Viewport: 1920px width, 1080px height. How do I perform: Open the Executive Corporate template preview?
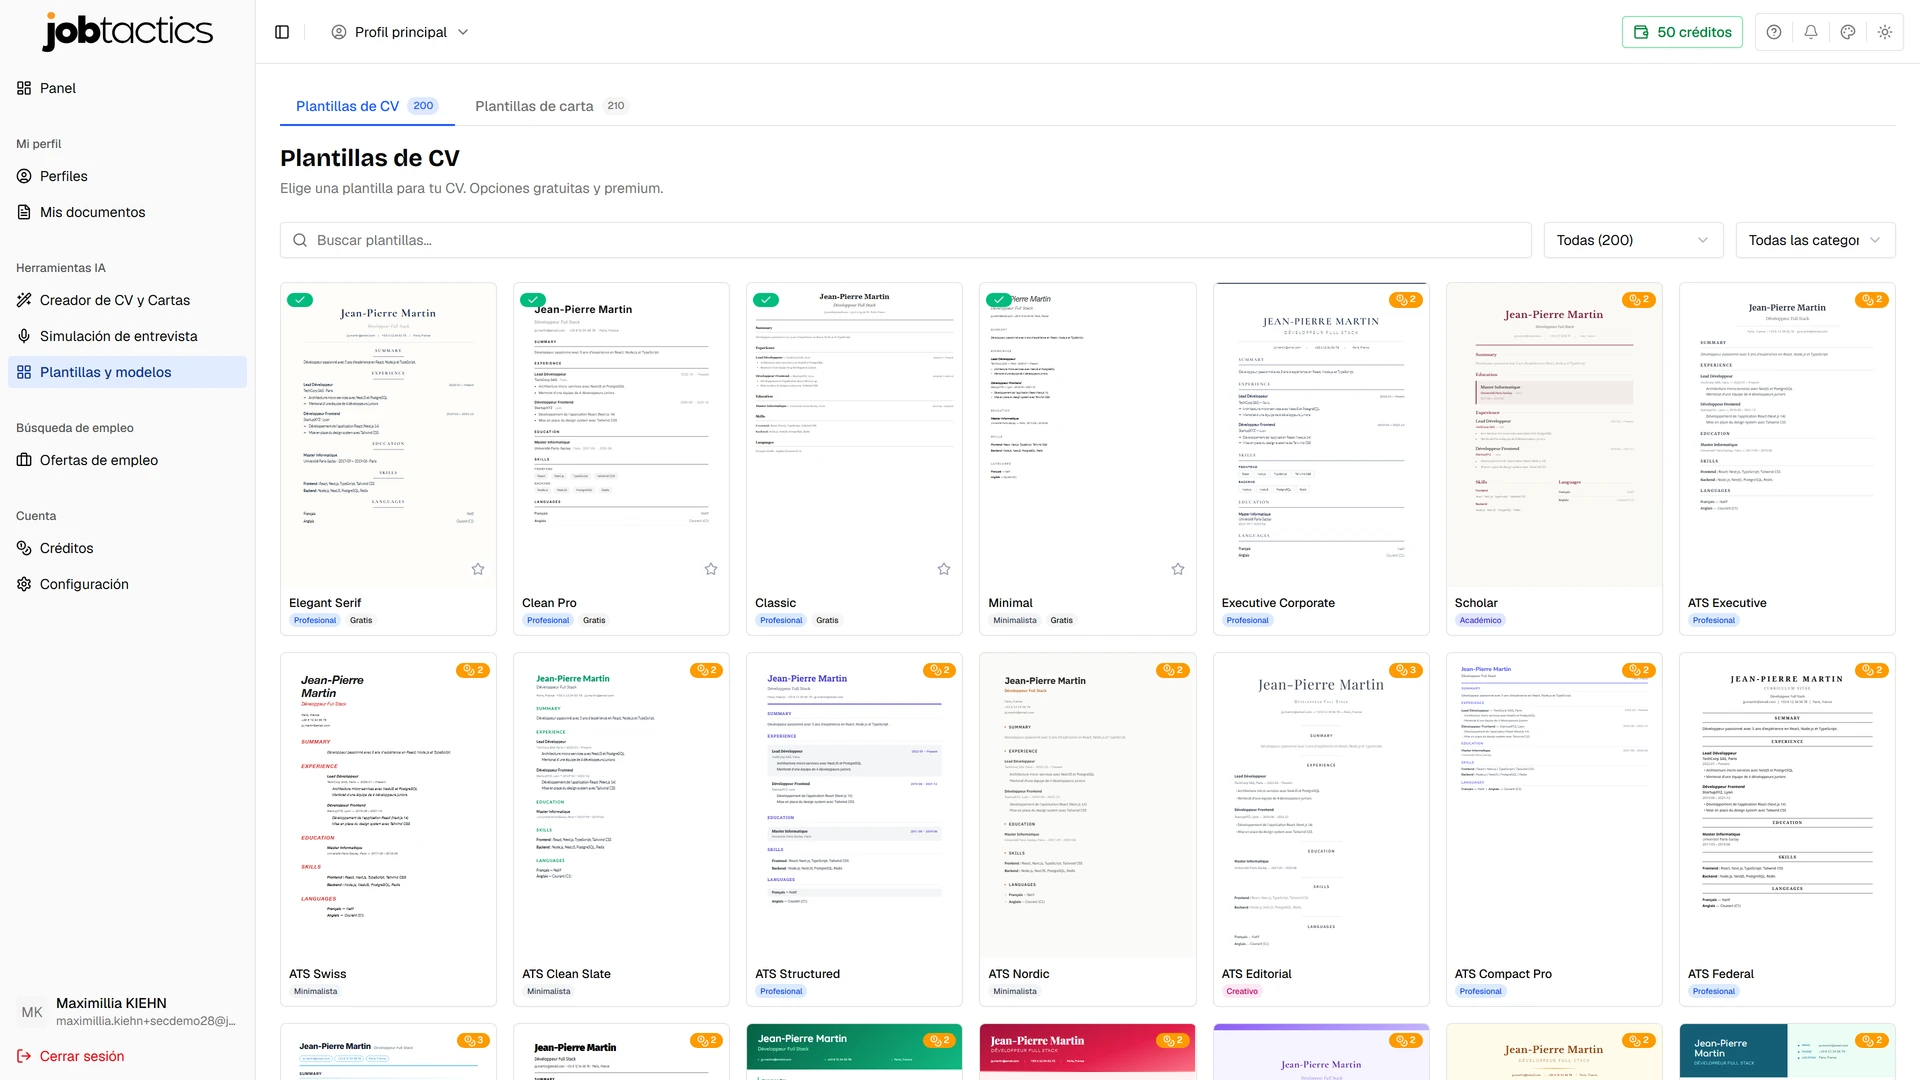(x=1321, y=435)
